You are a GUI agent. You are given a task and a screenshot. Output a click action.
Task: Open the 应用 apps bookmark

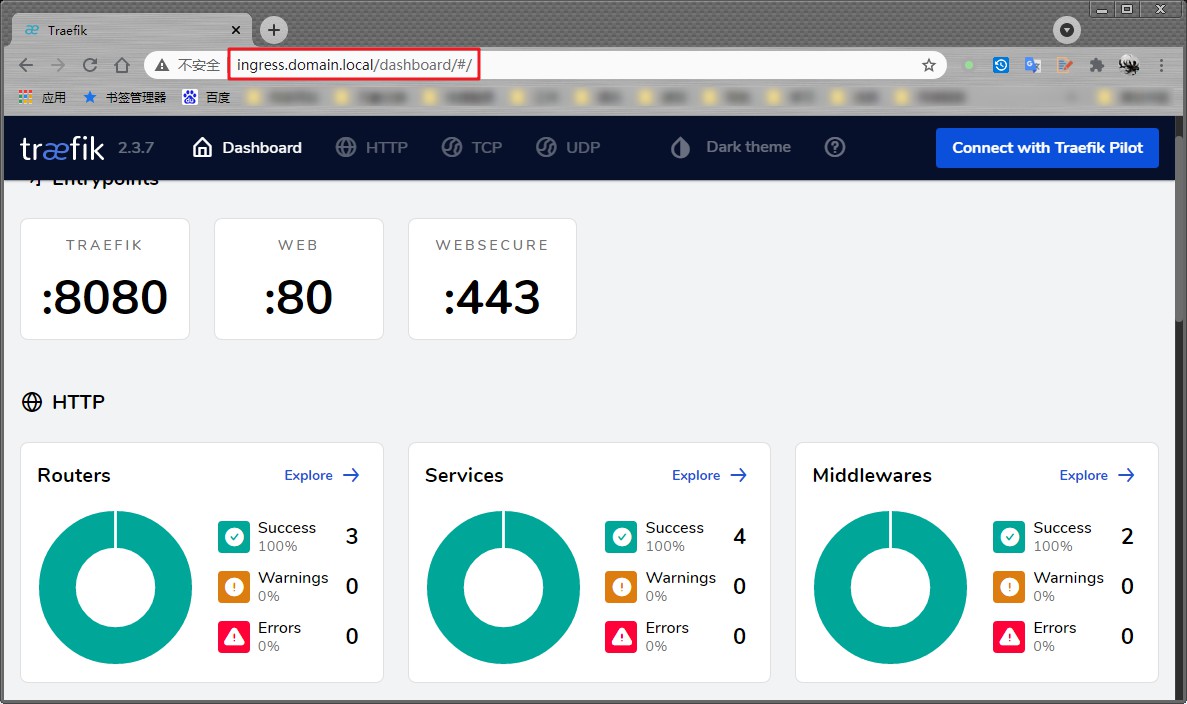pyautogui.click(x=42, y=97)
